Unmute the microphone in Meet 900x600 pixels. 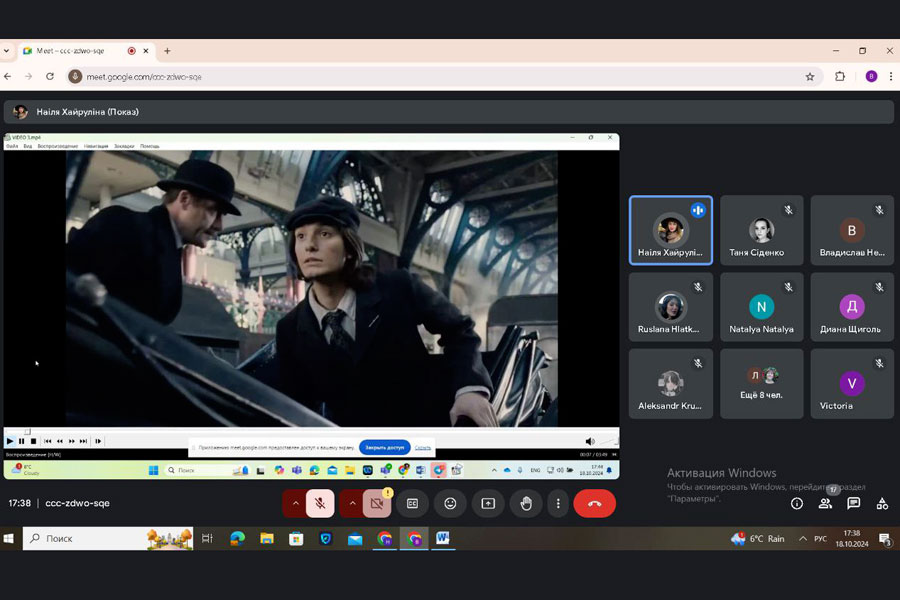click(320, 503)
